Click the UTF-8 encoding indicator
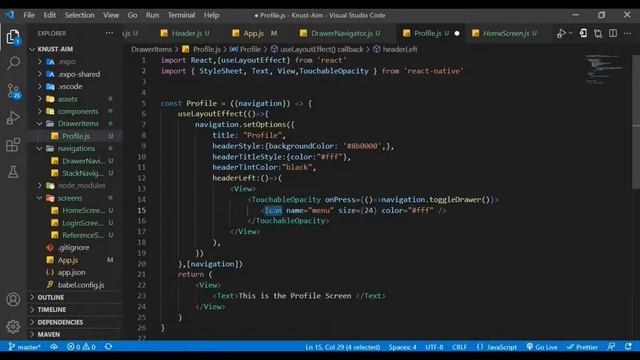Screen dimensions: 640x360 pos(434,347)
